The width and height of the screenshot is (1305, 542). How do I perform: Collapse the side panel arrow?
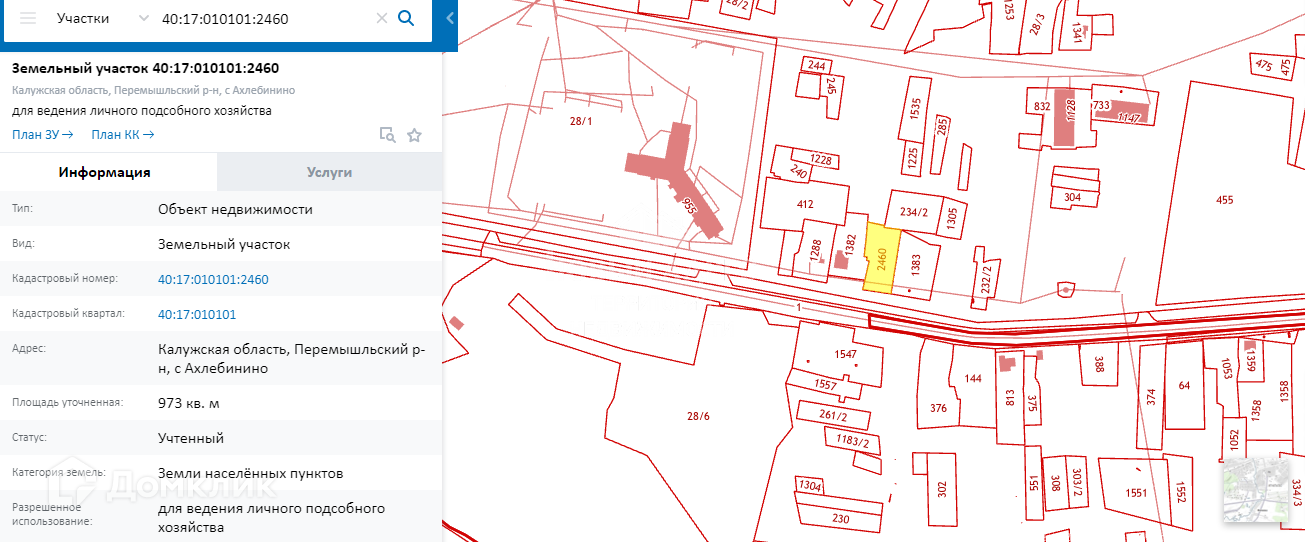[450, 18]
